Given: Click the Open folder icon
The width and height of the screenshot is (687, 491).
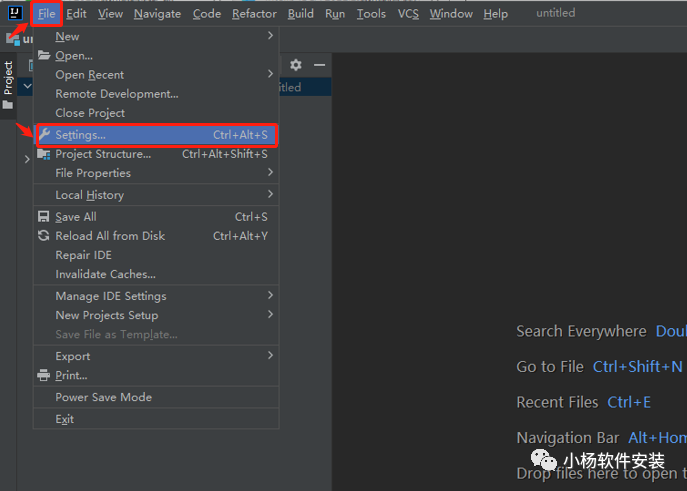Looking at the screenshot, I should click(x=44, y=56).
